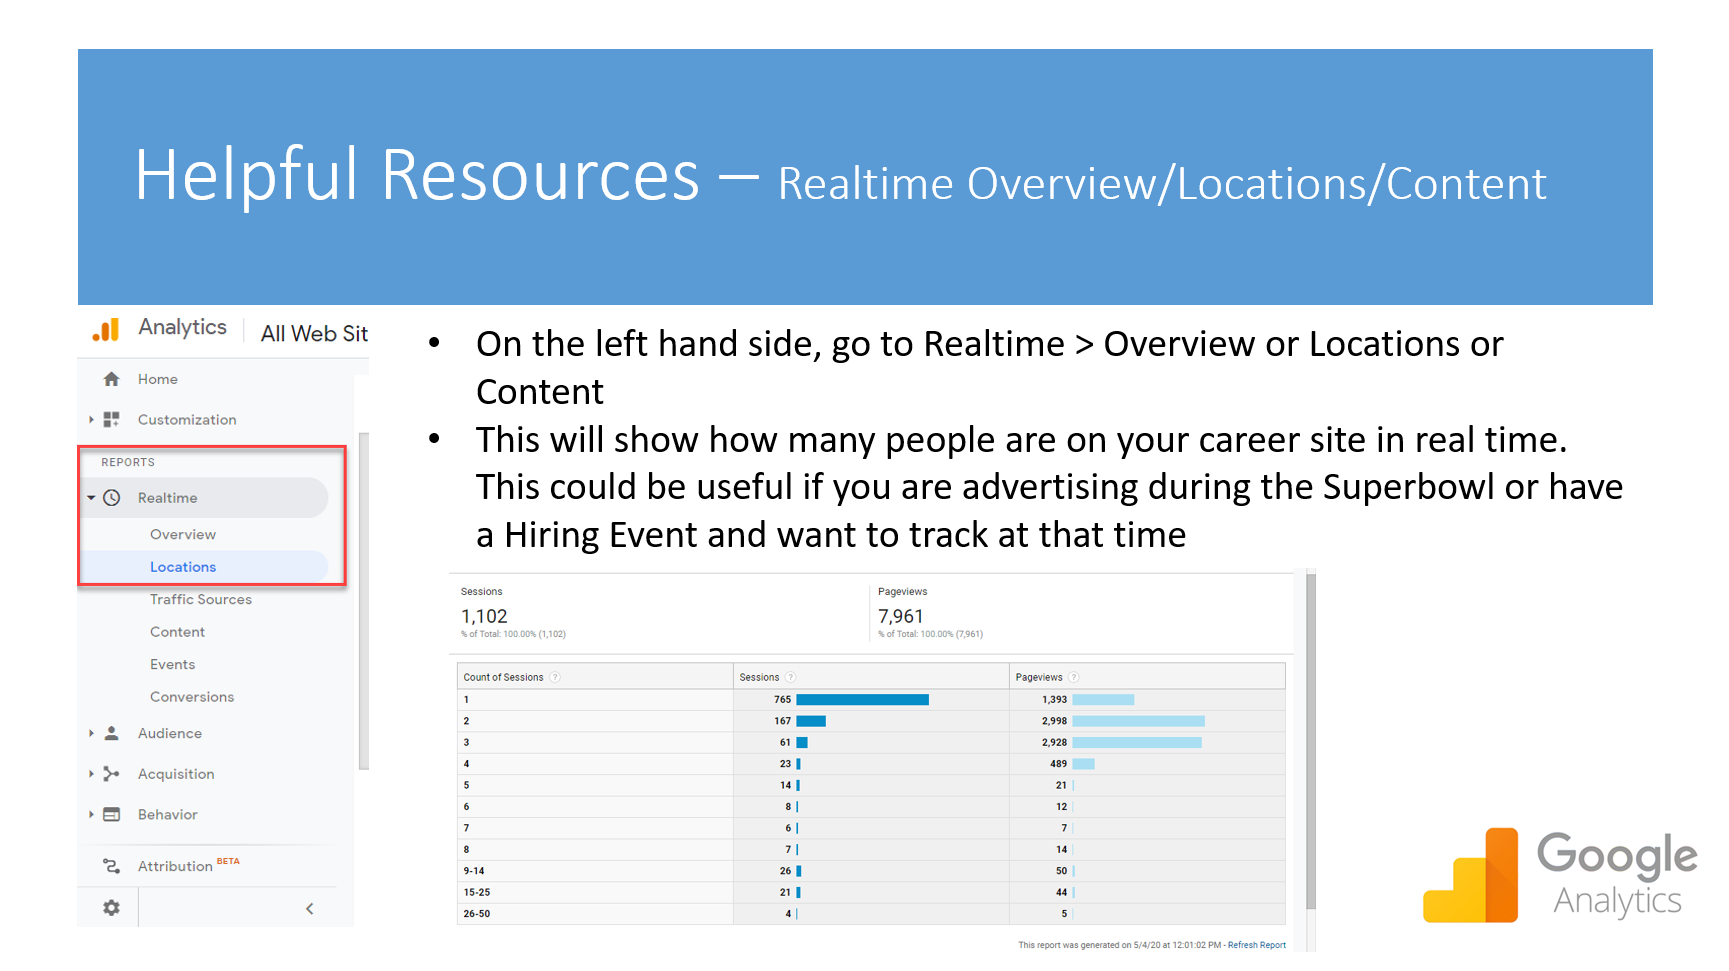Open the Conversions report
Image resolution: width=1729 pixels, height=971 pixels.
[192, 696]
